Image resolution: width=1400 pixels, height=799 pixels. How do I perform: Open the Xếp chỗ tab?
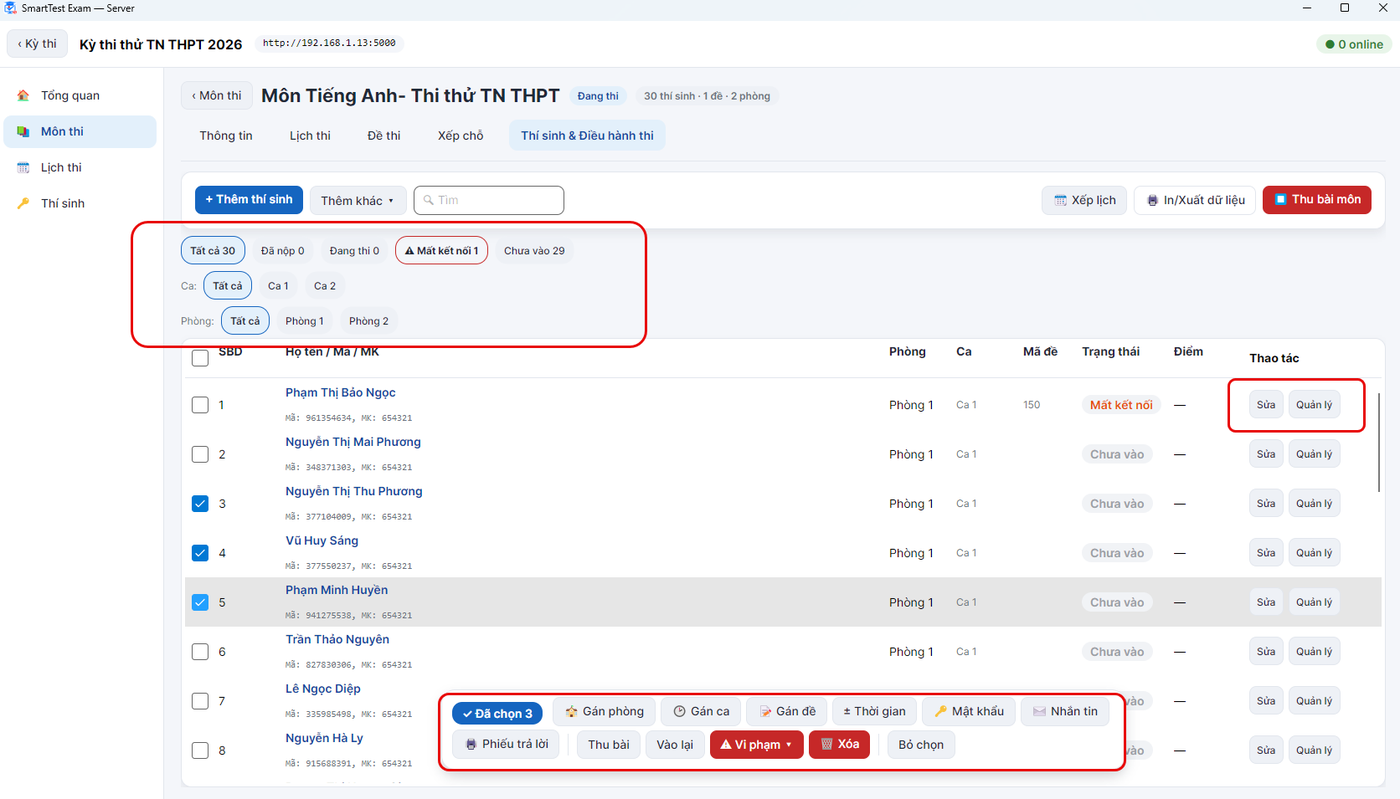pos(460,136)
